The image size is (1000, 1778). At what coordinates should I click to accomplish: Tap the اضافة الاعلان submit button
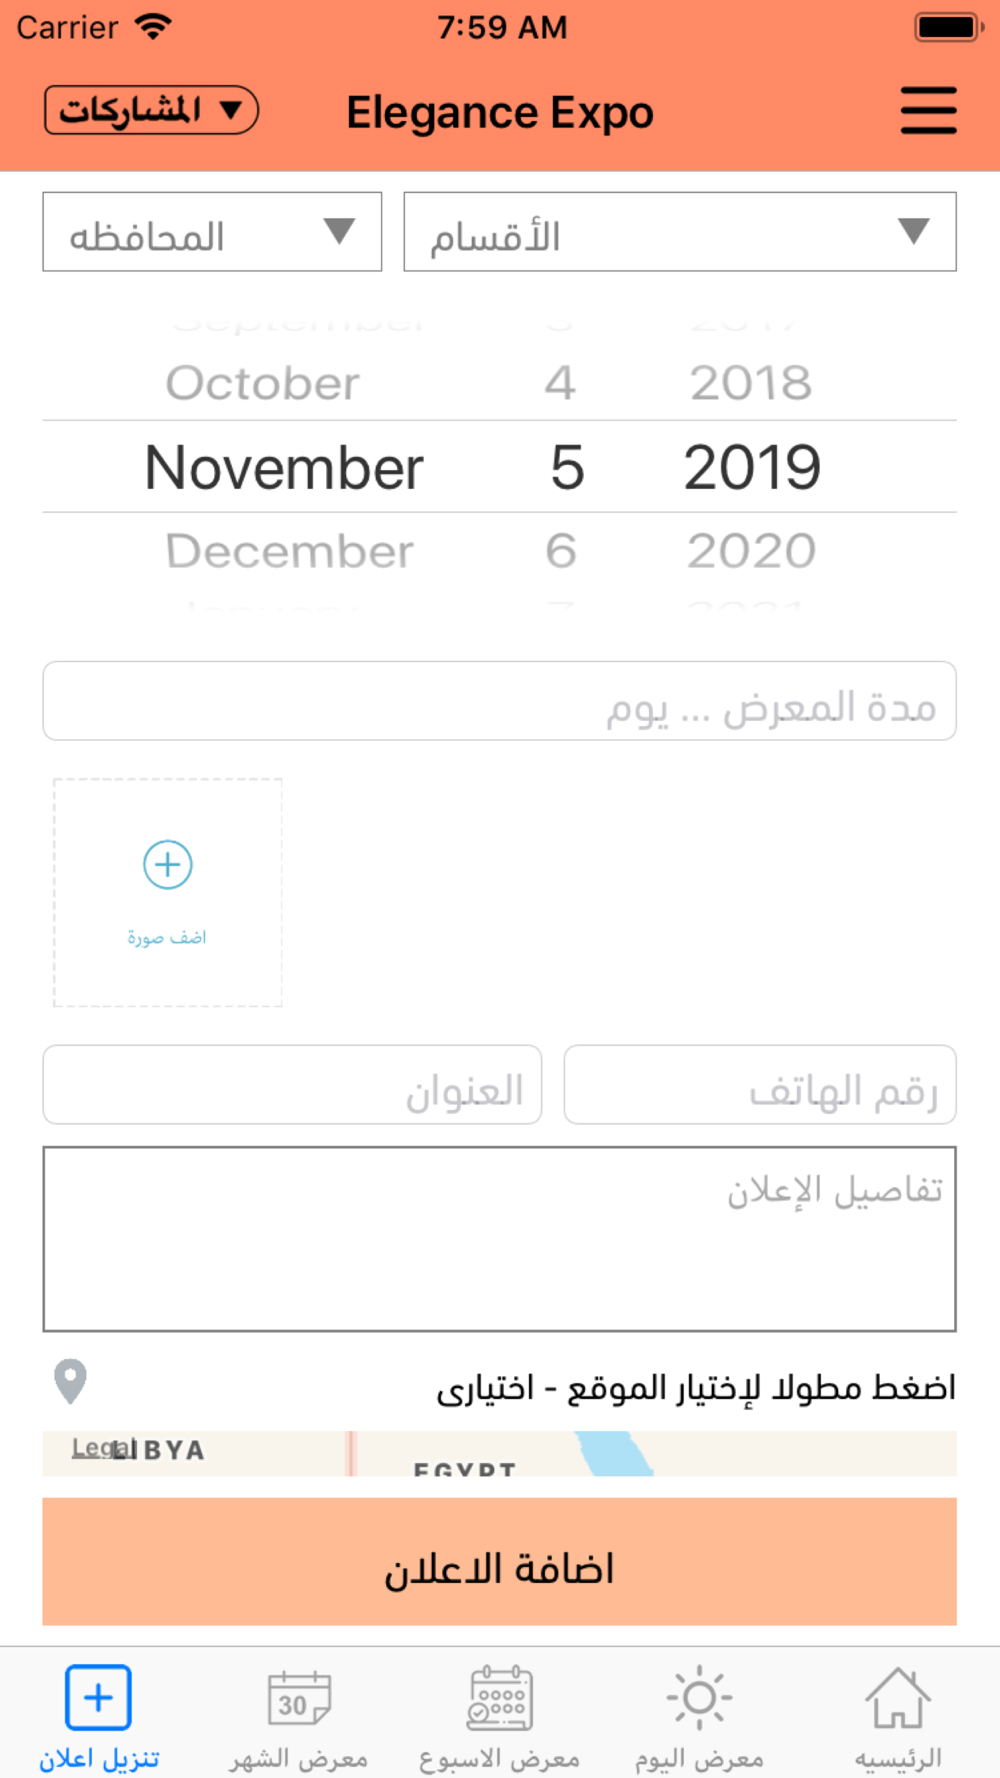click(x=499, y=1561)
